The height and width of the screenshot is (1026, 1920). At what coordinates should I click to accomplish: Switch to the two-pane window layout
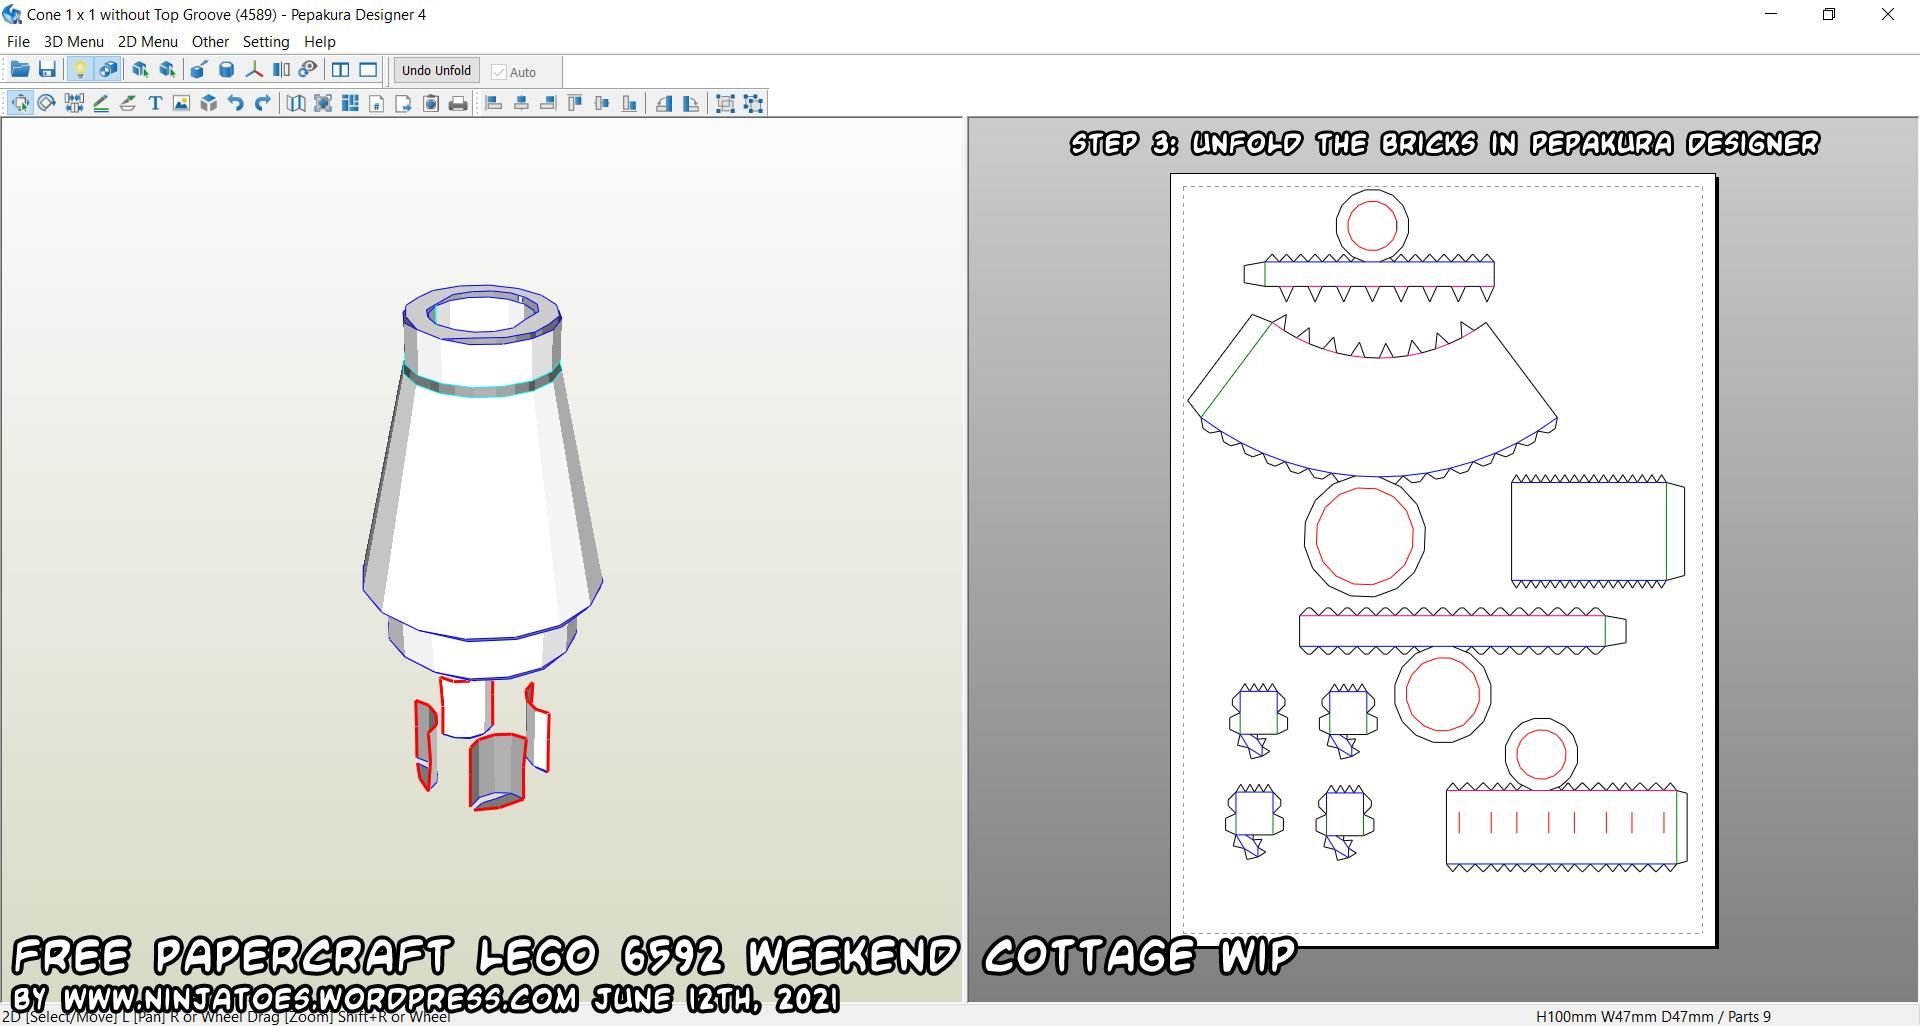(x=341, y=69)
